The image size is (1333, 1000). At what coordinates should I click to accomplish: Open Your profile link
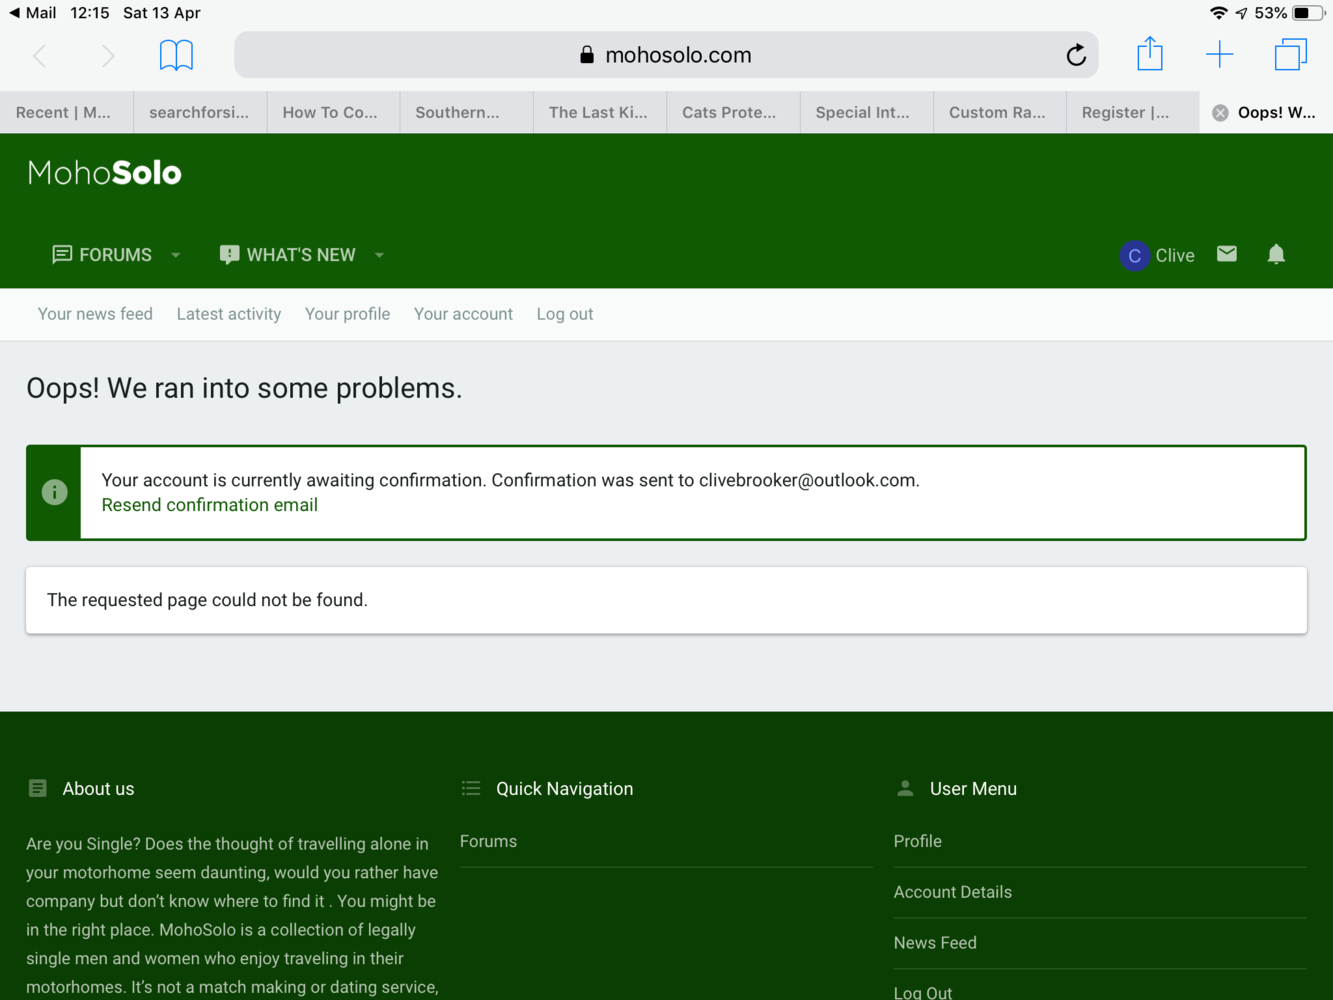click(x=347, y=314)
